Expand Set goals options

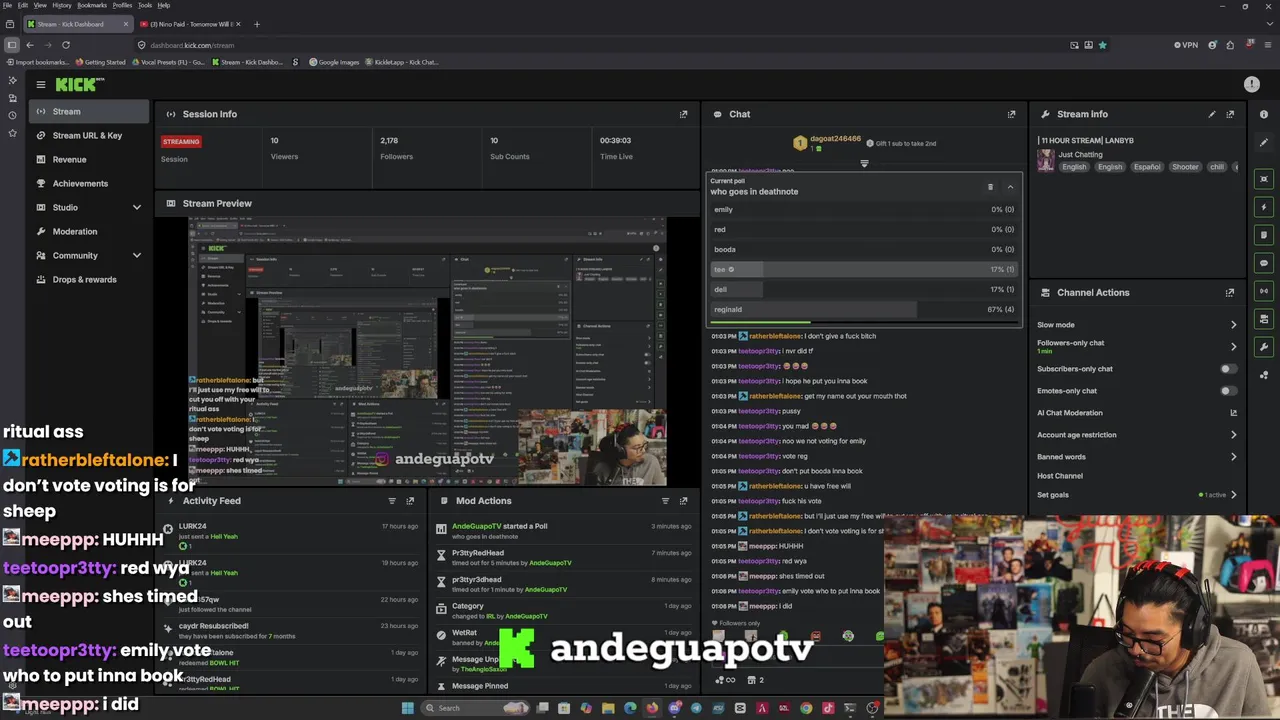click(x=1233, y=495)
